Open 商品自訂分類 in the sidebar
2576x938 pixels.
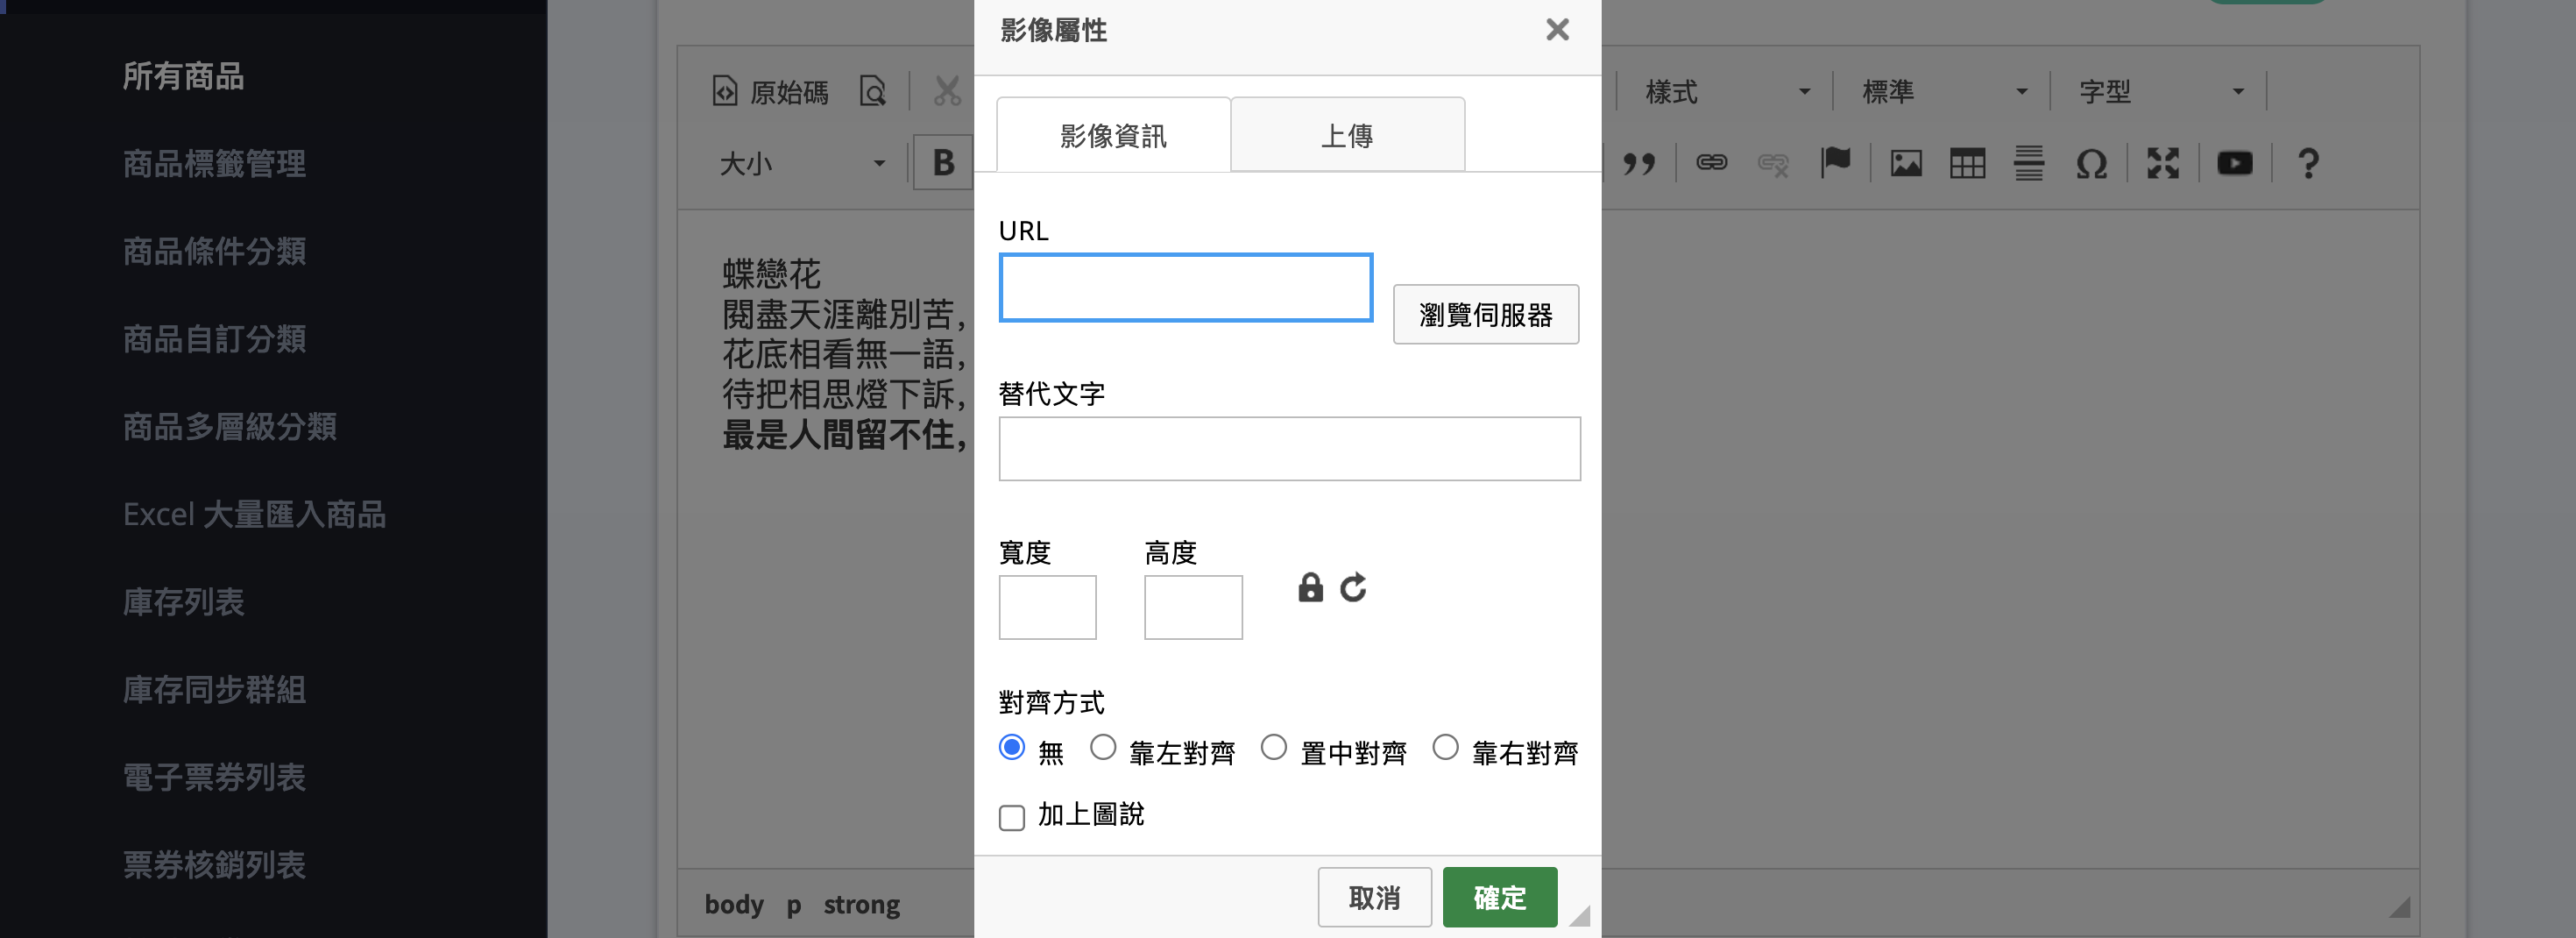pyautogui.click(x=214, y=339)
